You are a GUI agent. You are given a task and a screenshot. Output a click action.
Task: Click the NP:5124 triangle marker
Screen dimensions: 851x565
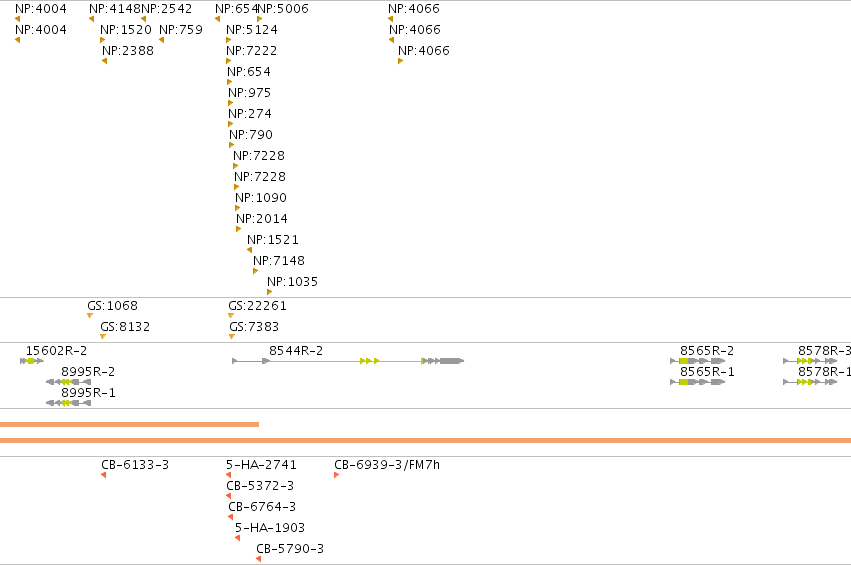[x=228, y=40]
